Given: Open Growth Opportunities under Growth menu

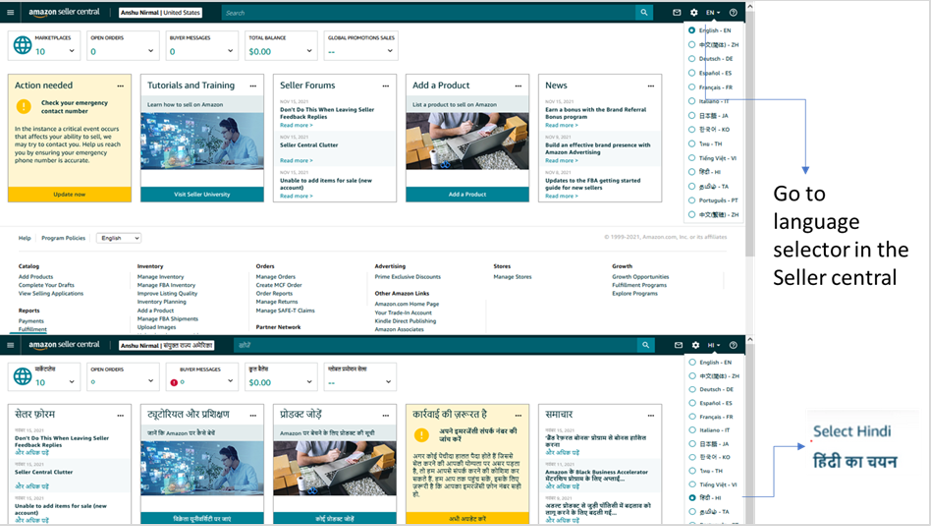Looking at the screenshot, I should [x=640, y=277].
